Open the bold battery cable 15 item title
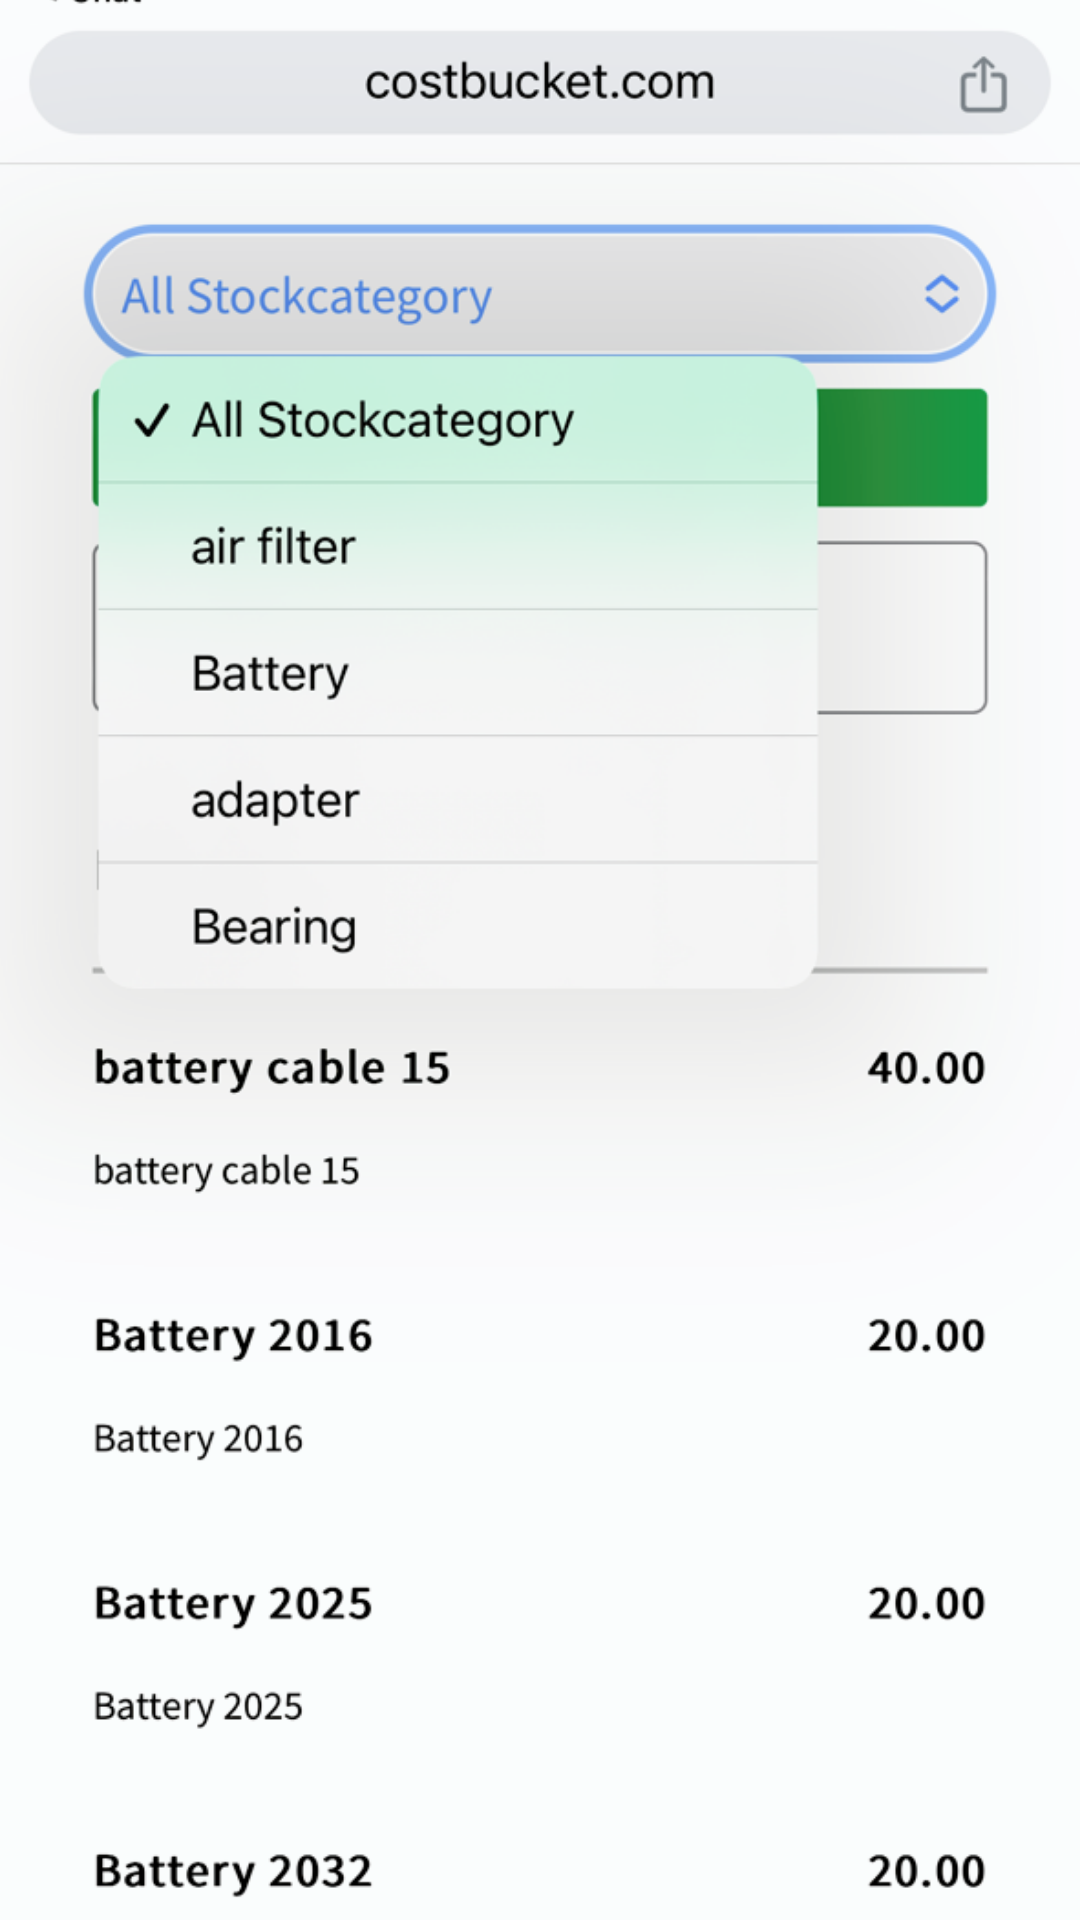The image size is (1080, 1920). 272,1068
